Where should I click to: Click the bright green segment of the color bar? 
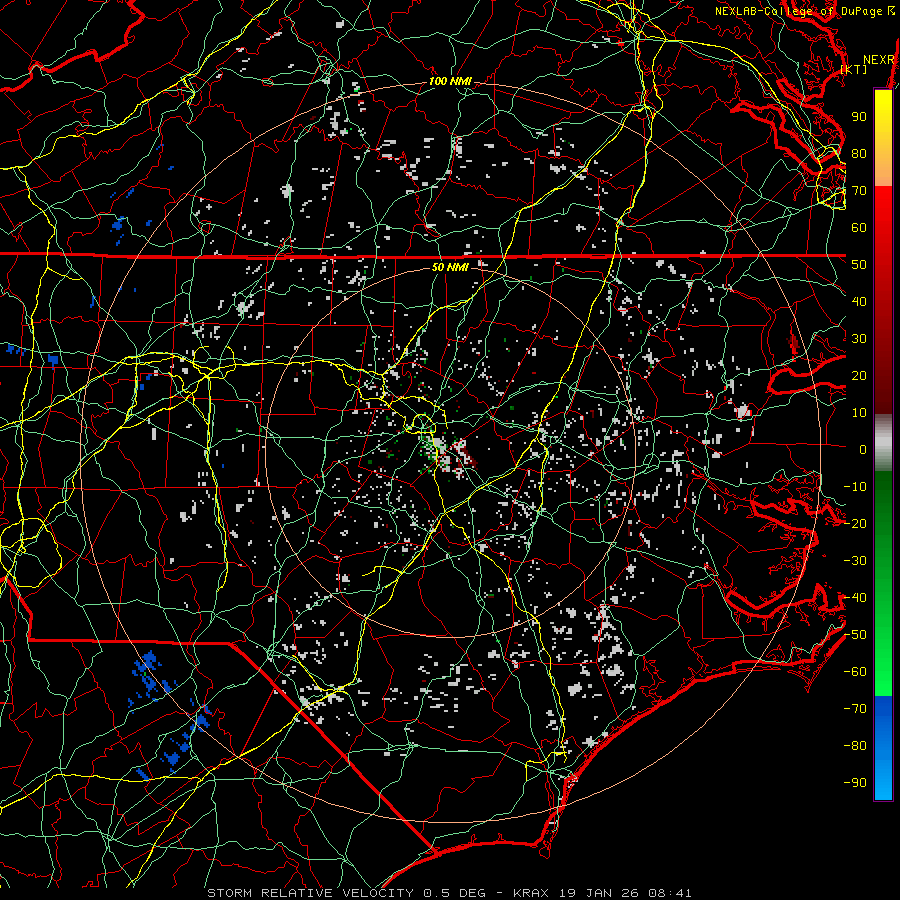883,666
